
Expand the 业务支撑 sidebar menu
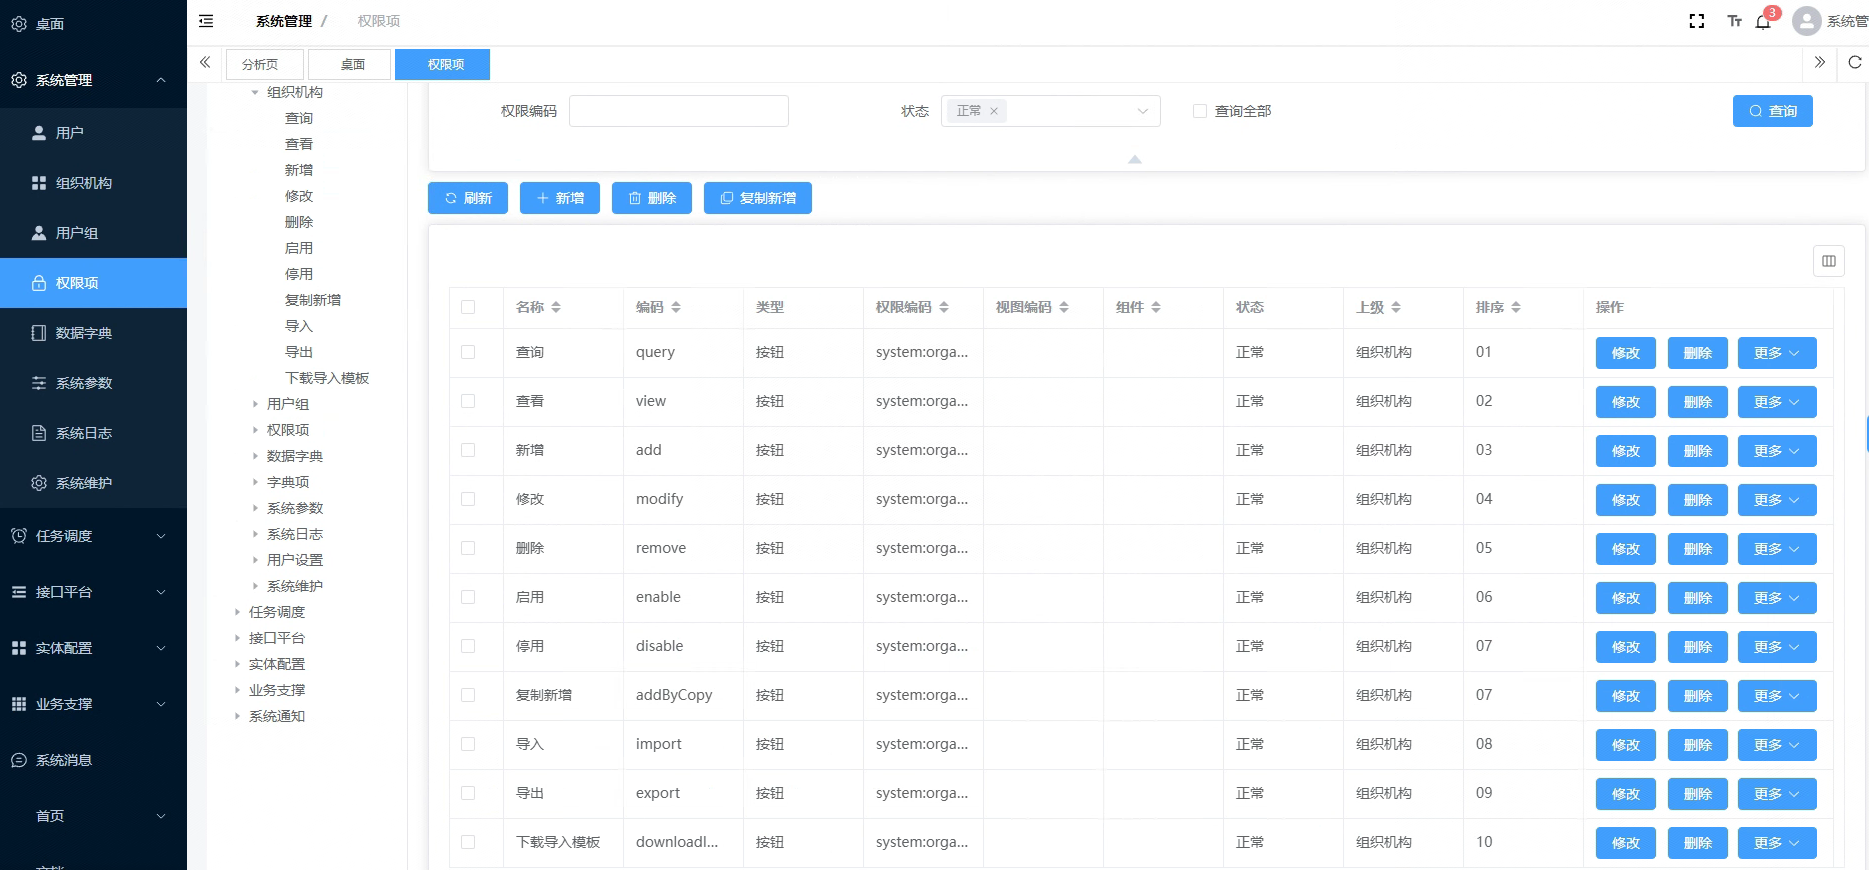point(93,704)
